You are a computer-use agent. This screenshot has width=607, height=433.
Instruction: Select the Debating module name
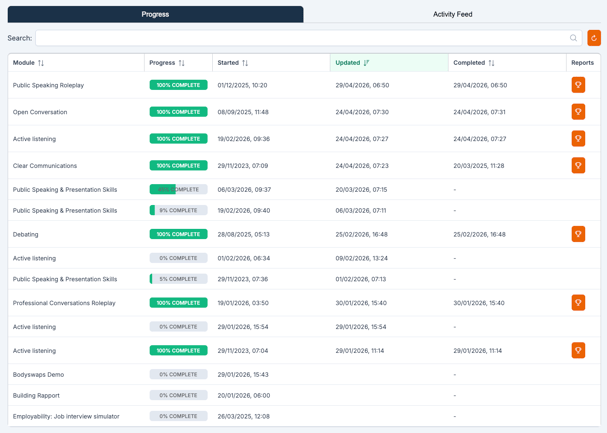coord(26,234)
